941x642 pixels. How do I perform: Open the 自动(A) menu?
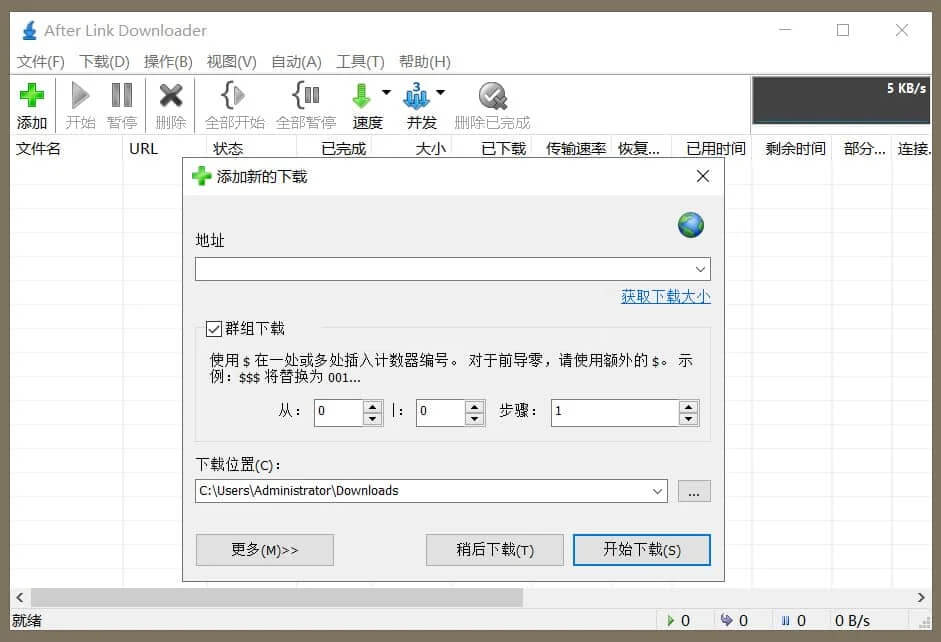click(x=295, y=61)
